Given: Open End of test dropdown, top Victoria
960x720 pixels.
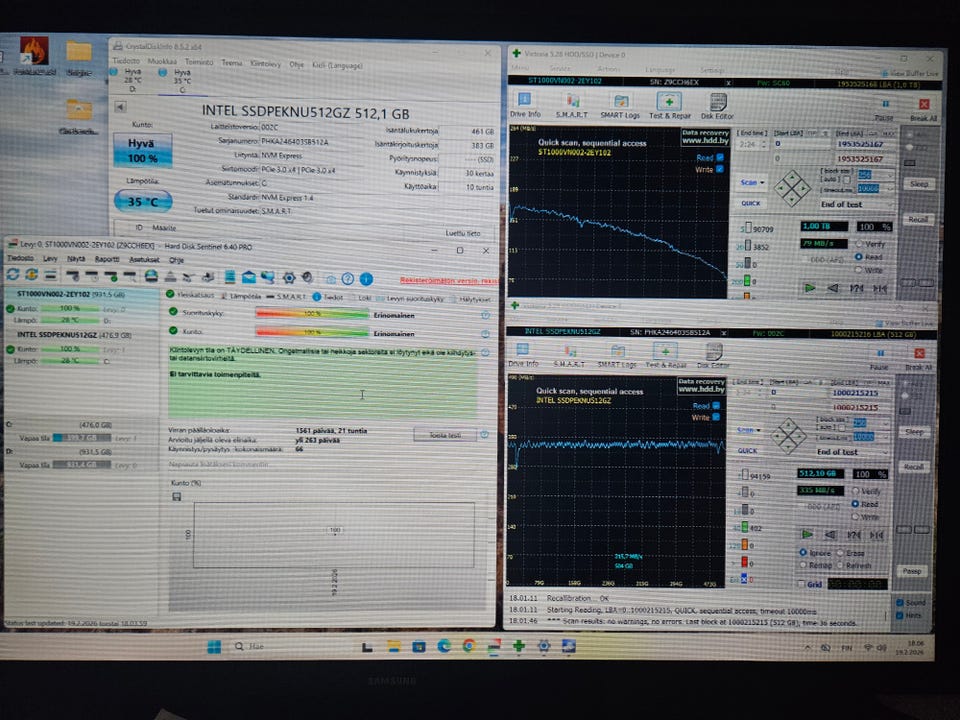Looking at the screenshot, I should point(856,204).
